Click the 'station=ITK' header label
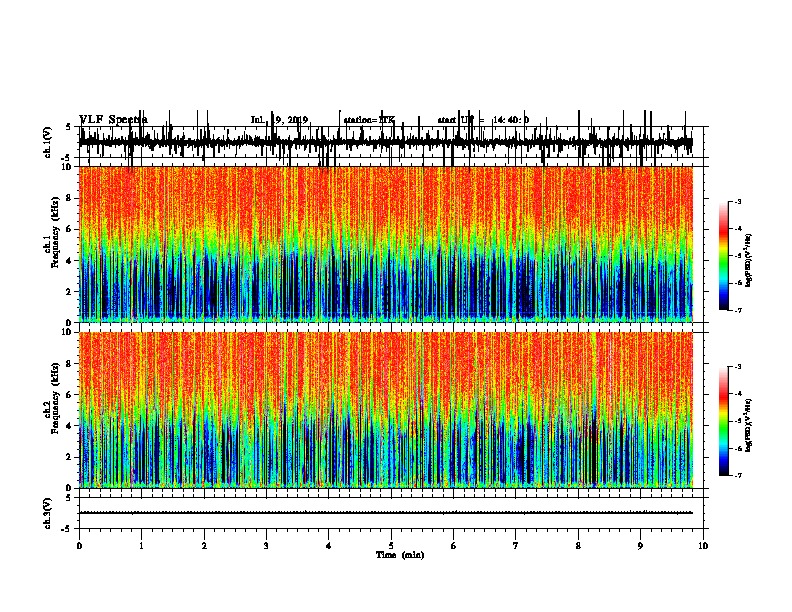 [x=369, y=120]
